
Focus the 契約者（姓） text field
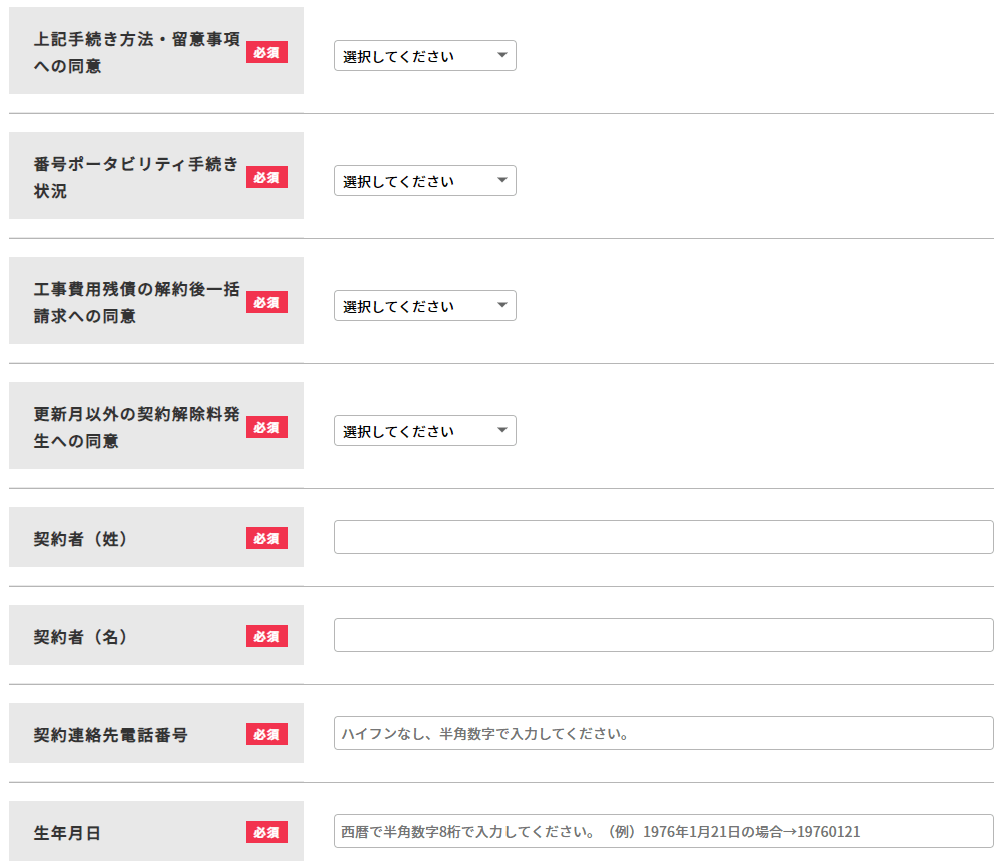(x=663, y=537)
